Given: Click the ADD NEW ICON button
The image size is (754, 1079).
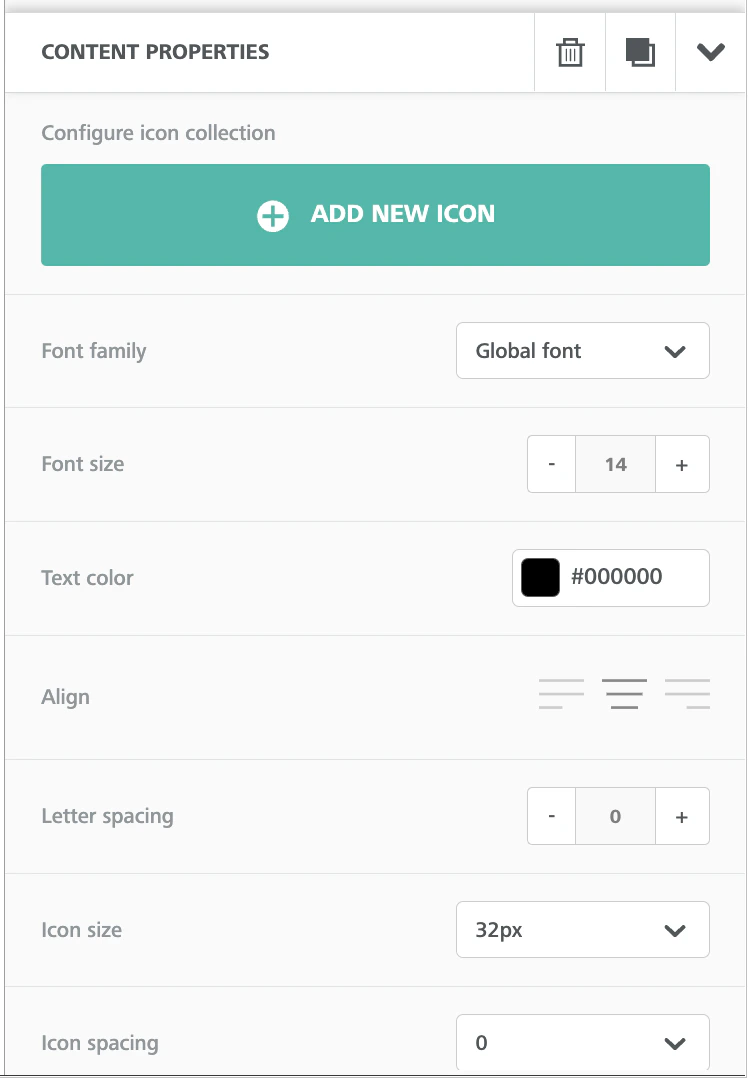Looking at the screenshot, I should (x=375, y=214).
